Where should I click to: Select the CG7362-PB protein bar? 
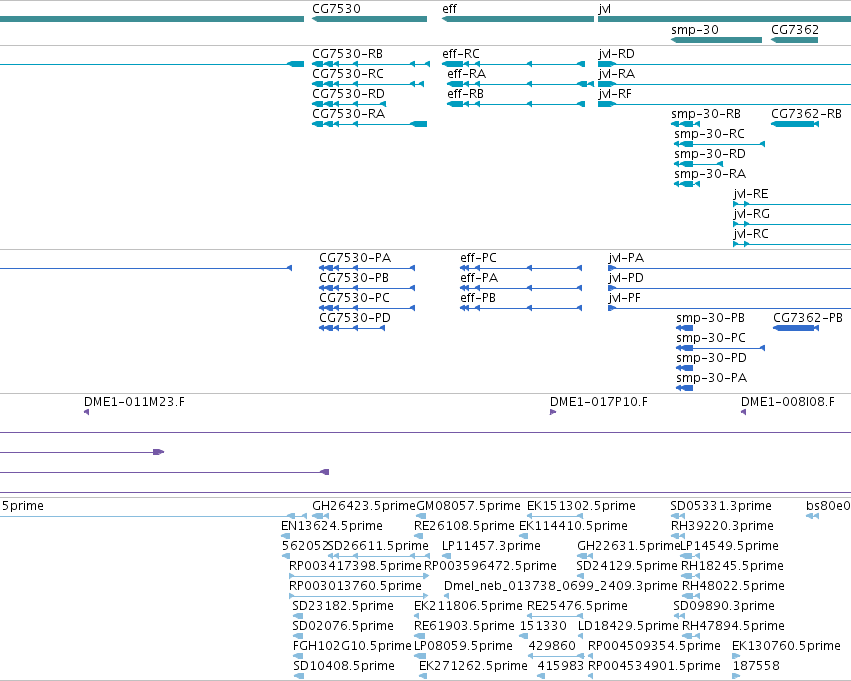click(796, 328)
